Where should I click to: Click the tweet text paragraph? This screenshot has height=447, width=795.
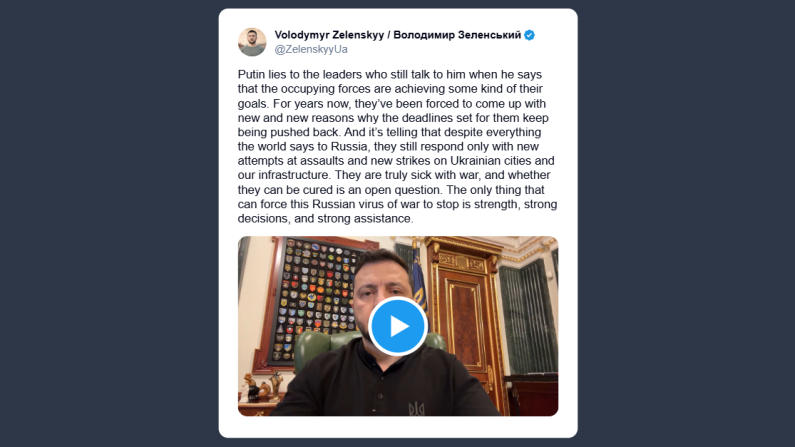[x=397, y=147]
